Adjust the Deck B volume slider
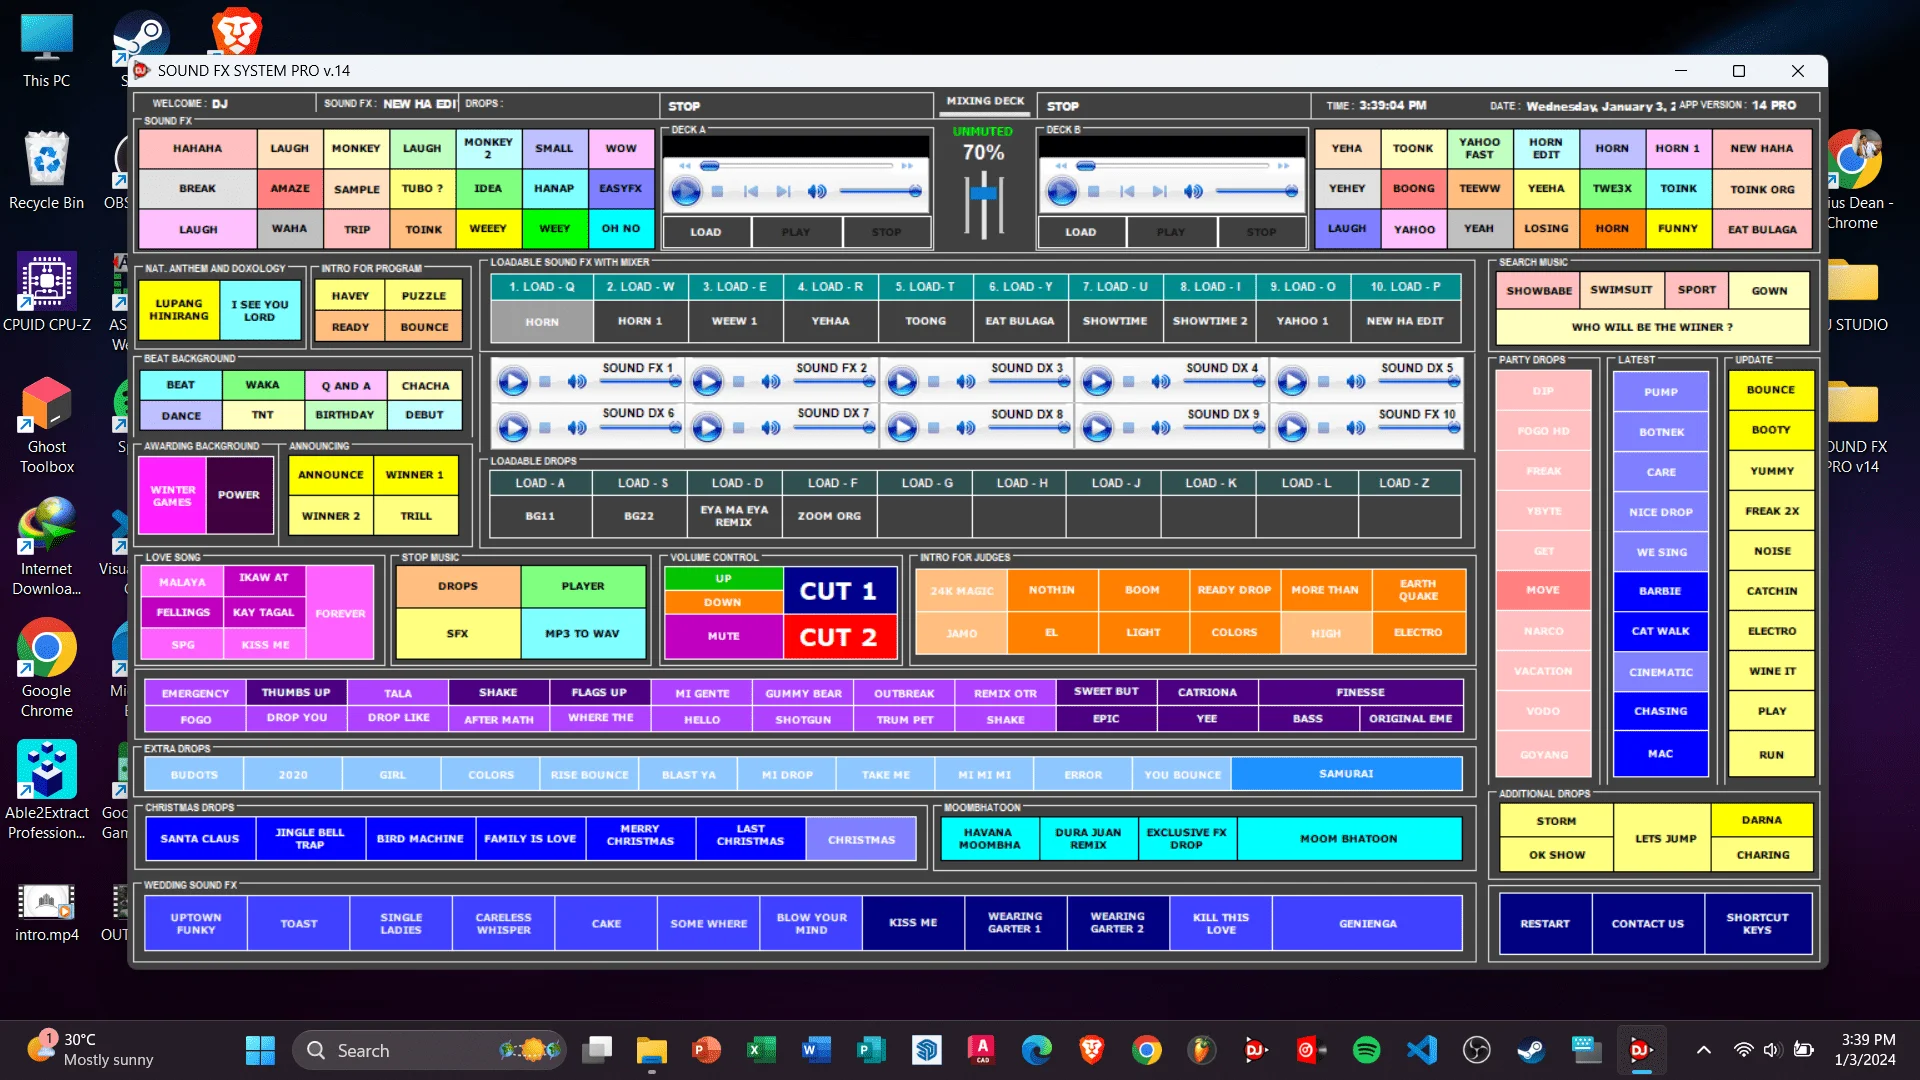 tap(1256, 191)
